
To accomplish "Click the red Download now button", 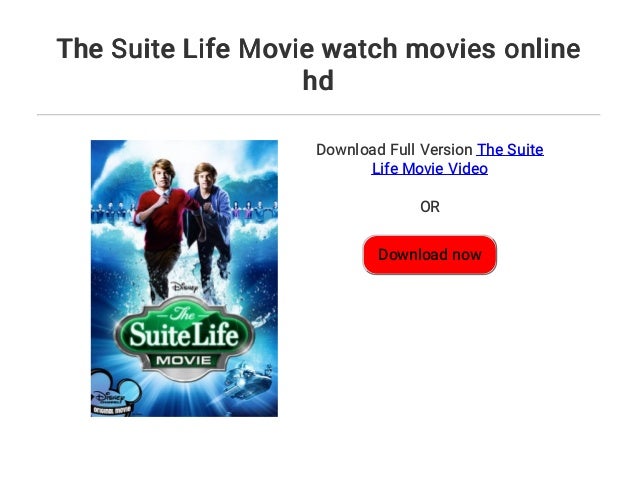I will [430, 255].
